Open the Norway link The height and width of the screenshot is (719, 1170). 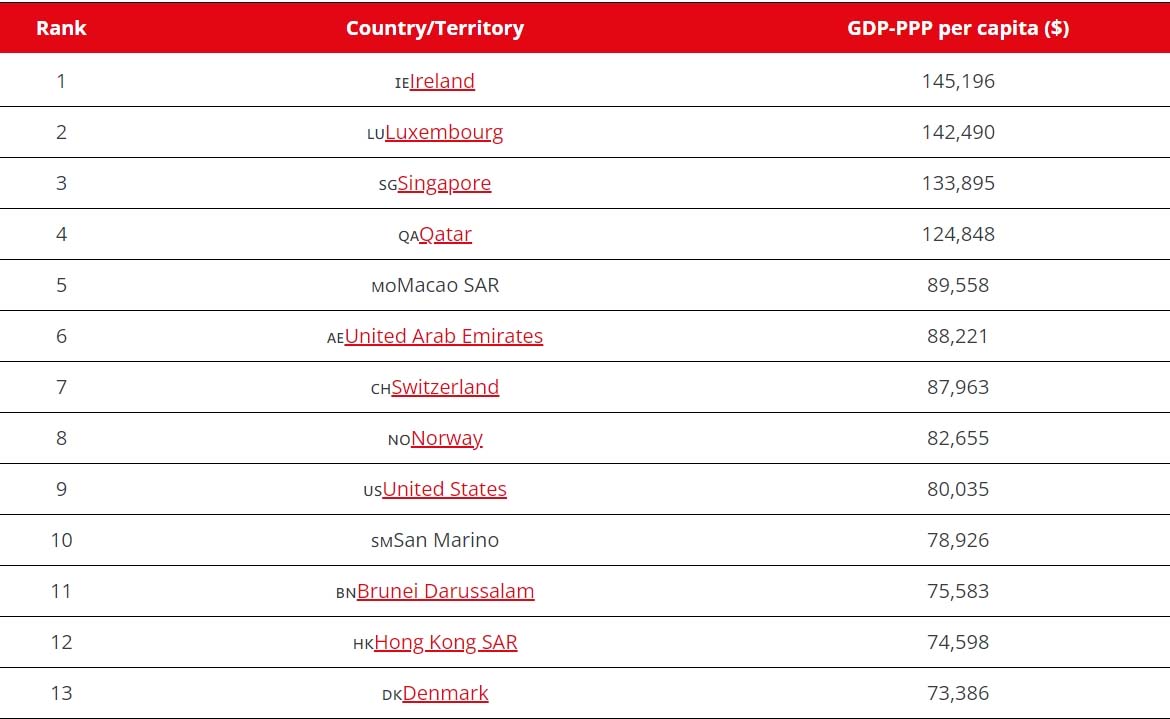click(x=447, y=439)
